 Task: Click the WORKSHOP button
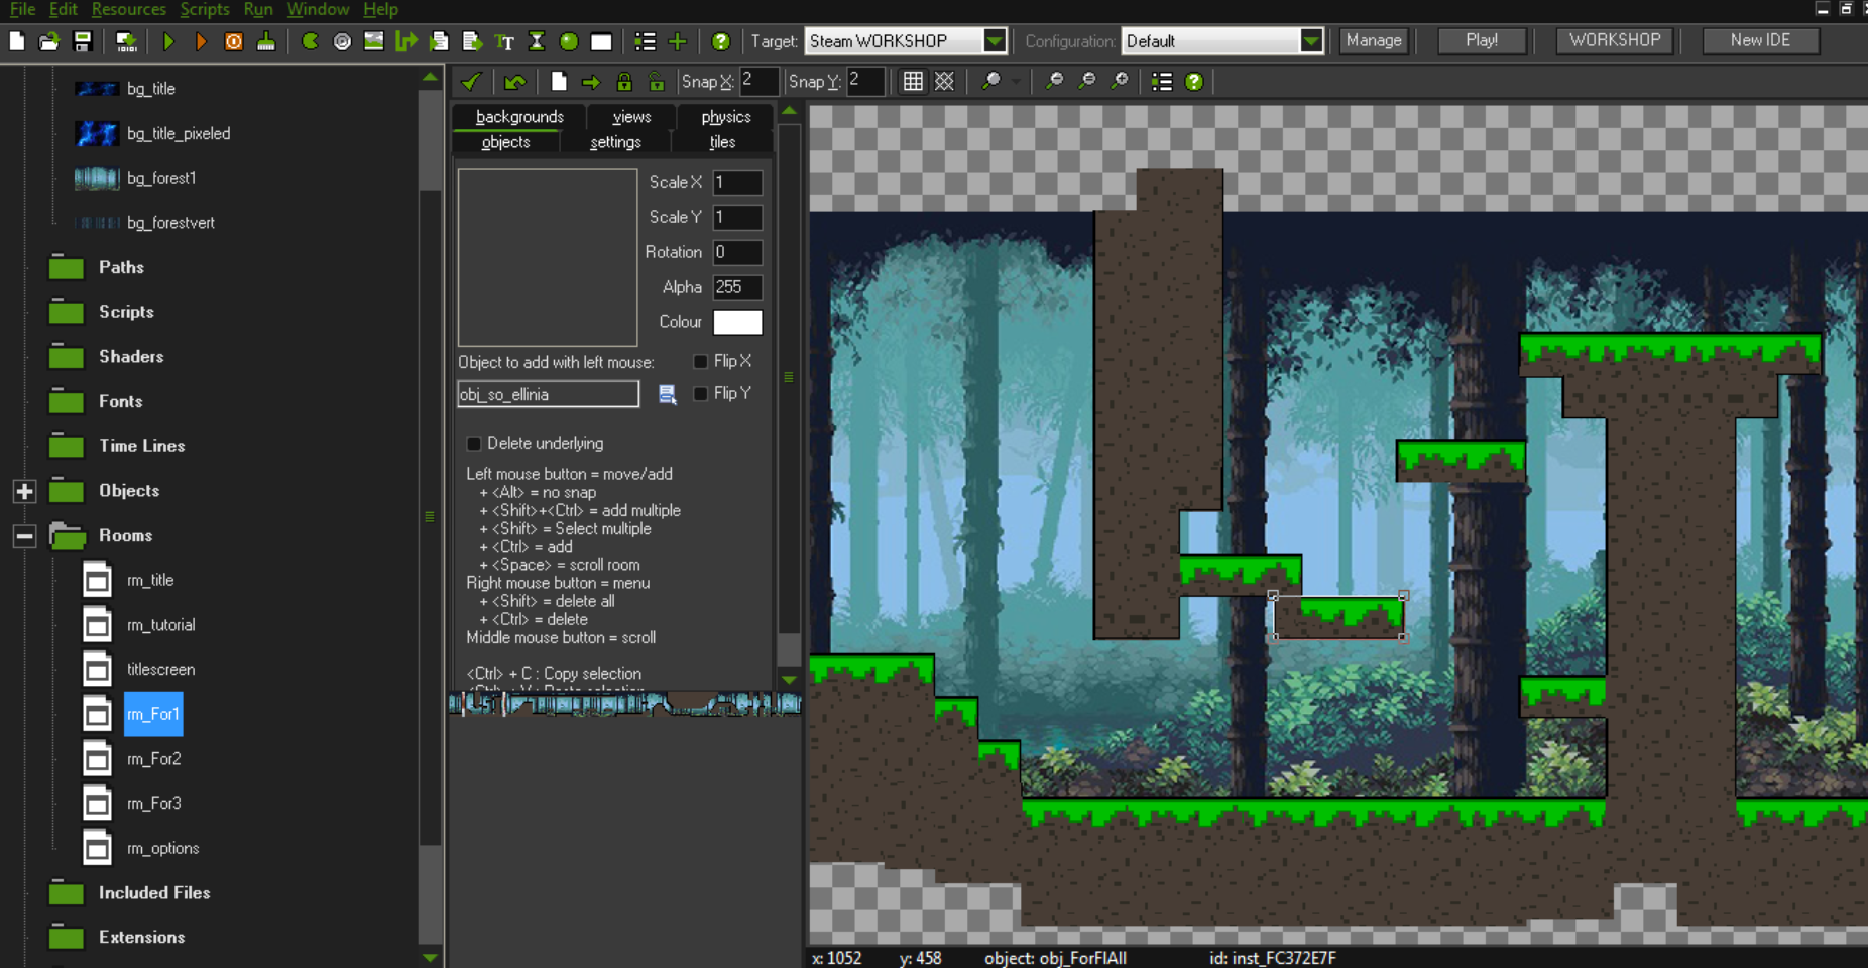(x=1614, y=40)
